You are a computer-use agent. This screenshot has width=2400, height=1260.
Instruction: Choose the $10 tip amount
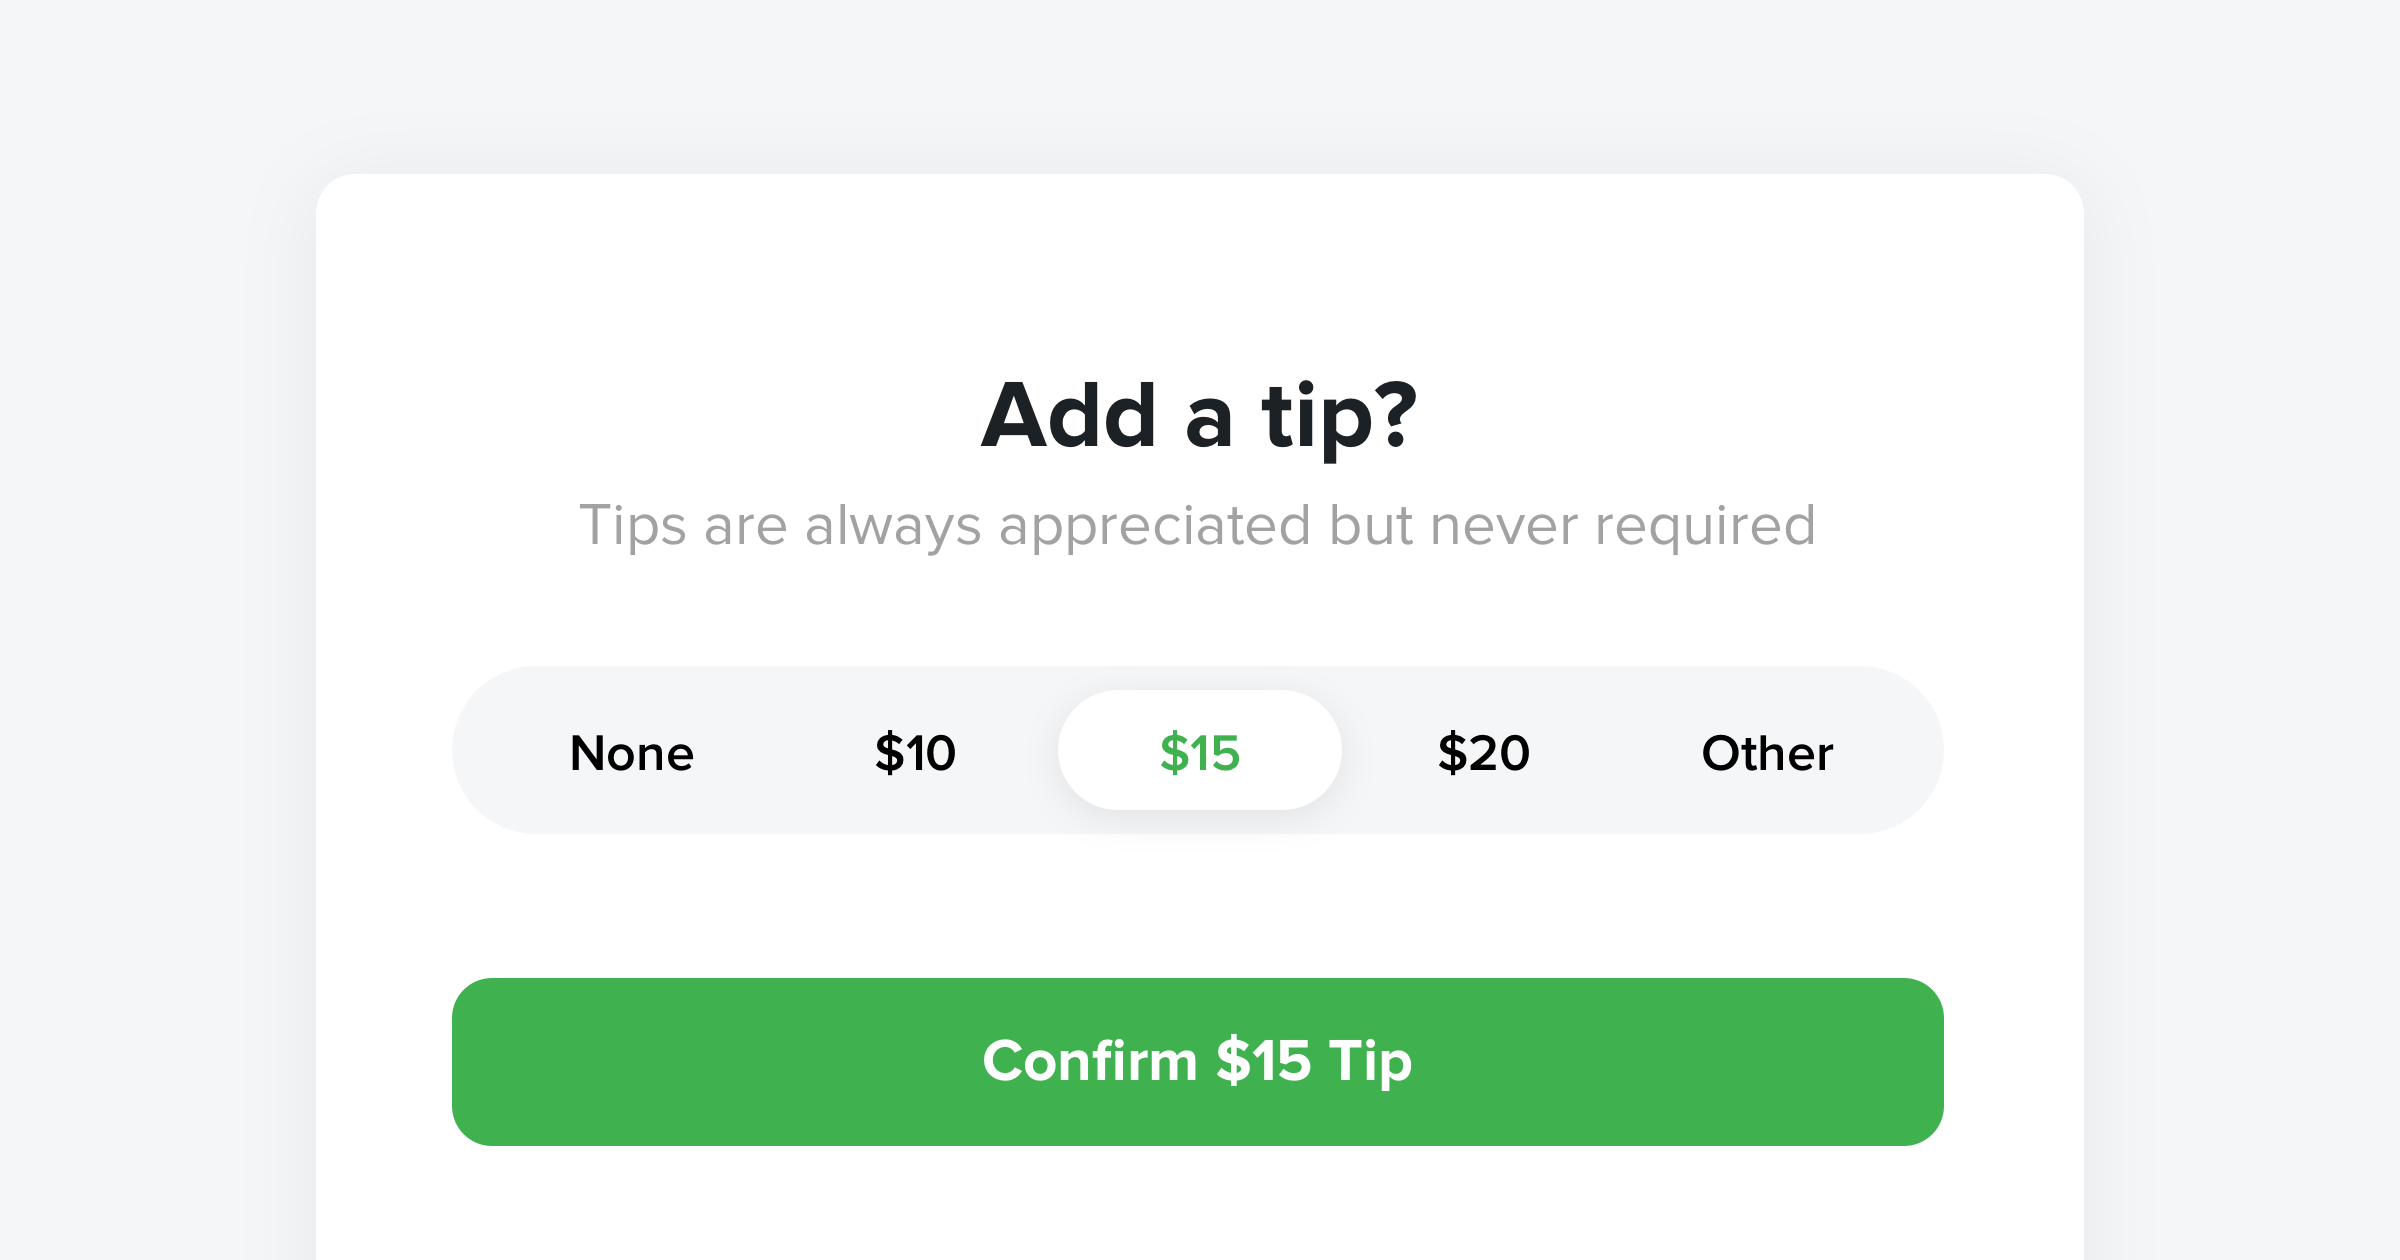point(915,752)
